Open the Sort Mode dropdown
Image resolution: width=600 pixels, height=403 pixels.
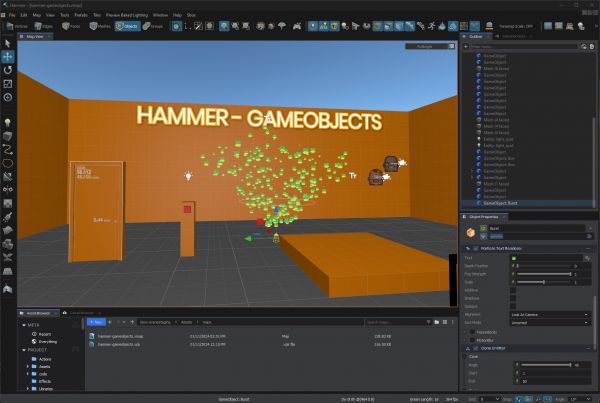550,323
